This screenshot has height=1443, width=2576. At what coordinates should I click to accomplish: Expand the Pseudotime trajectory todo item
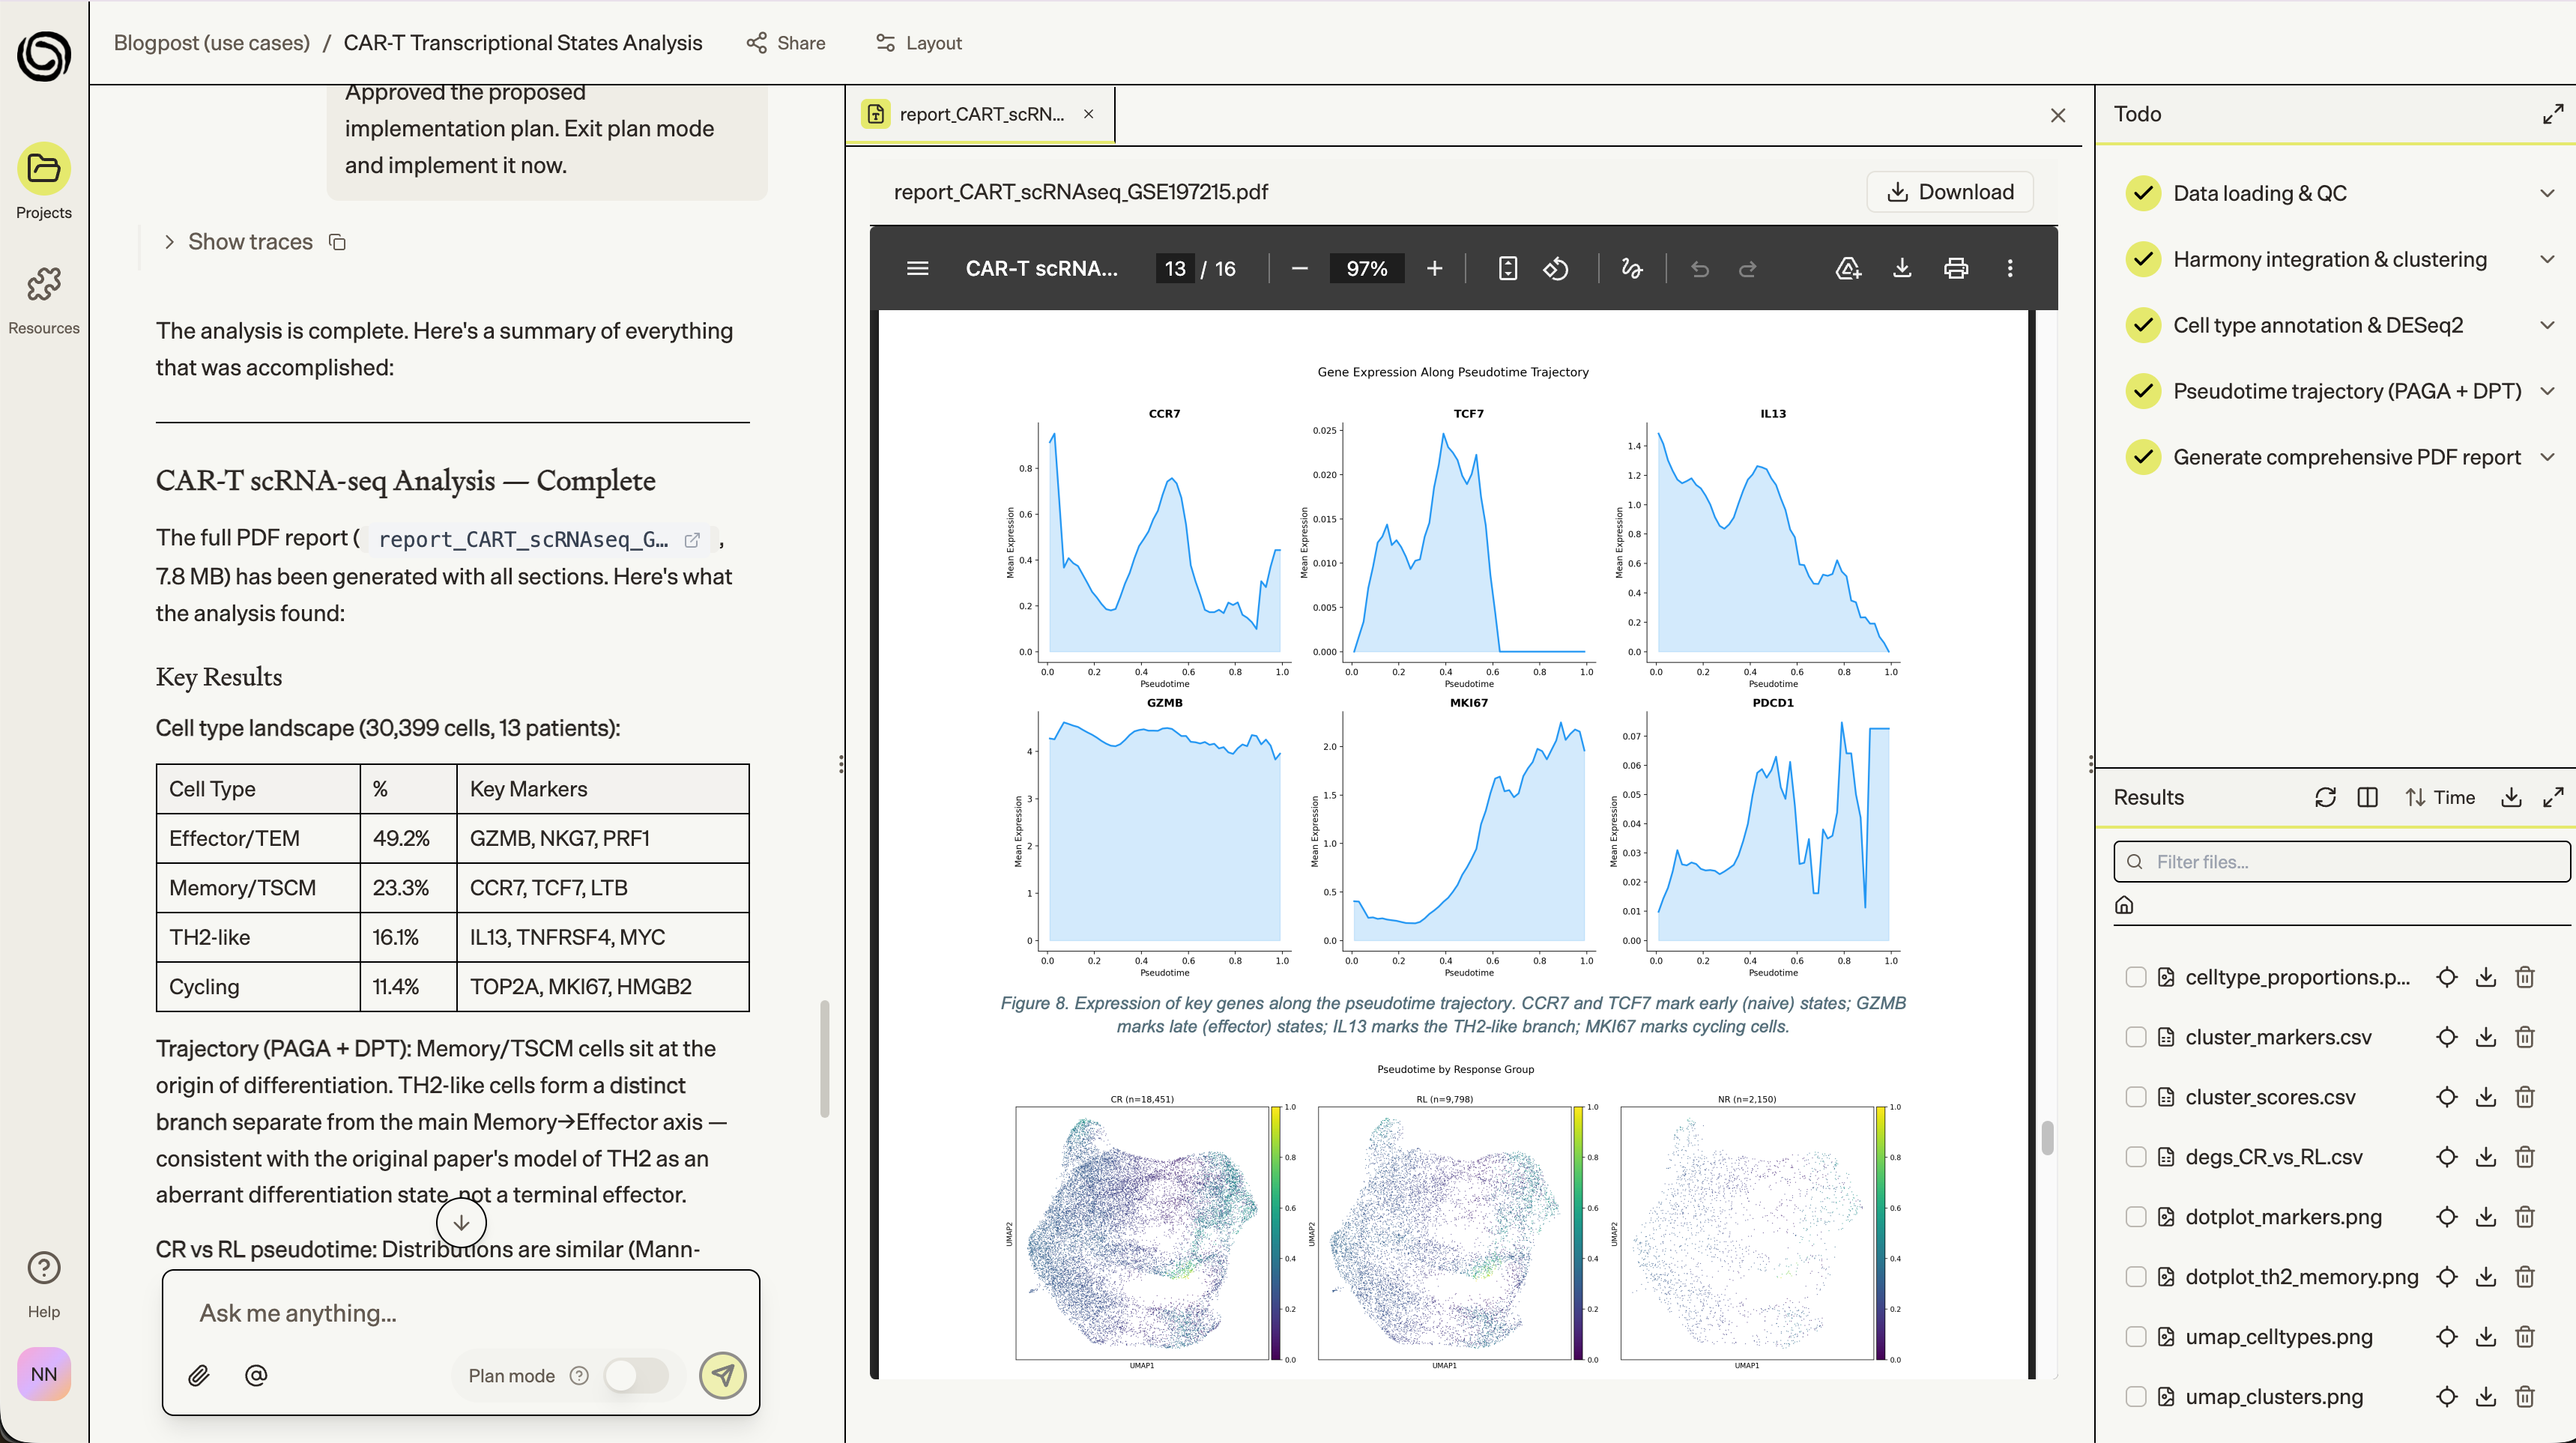click(x=2547, y=391)
